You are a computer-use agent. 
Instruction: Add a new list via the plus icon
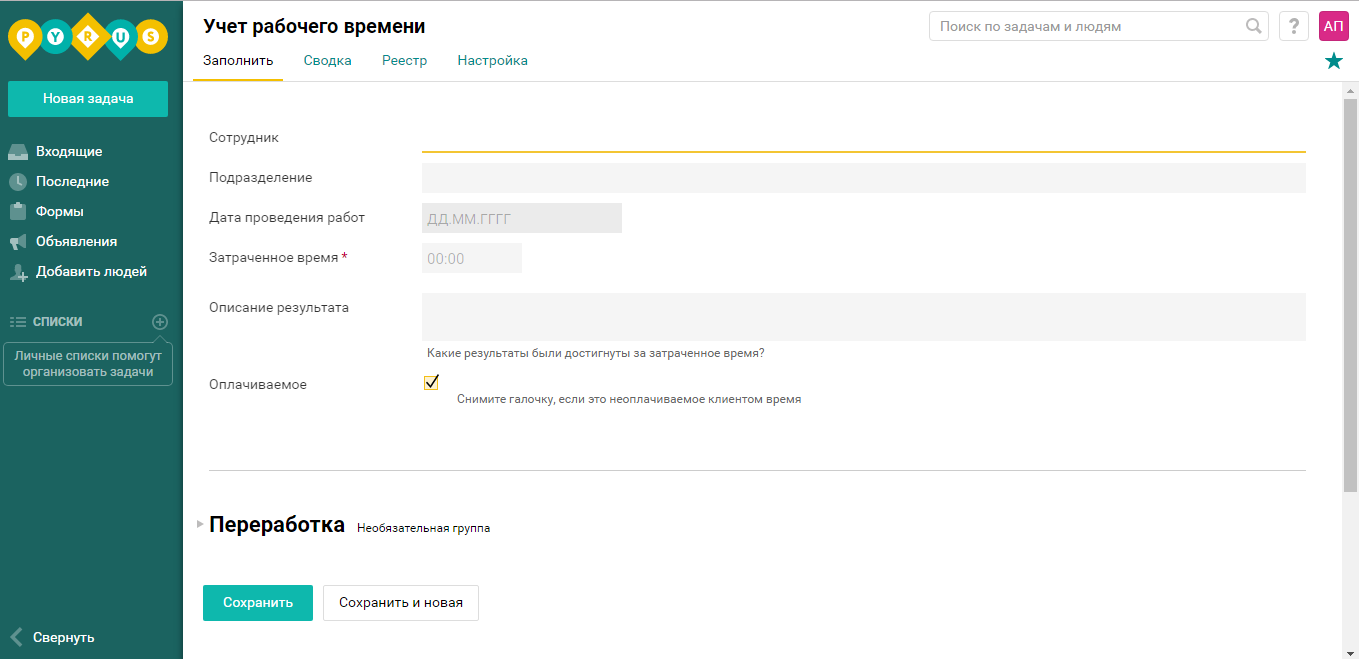coord(160,321)
